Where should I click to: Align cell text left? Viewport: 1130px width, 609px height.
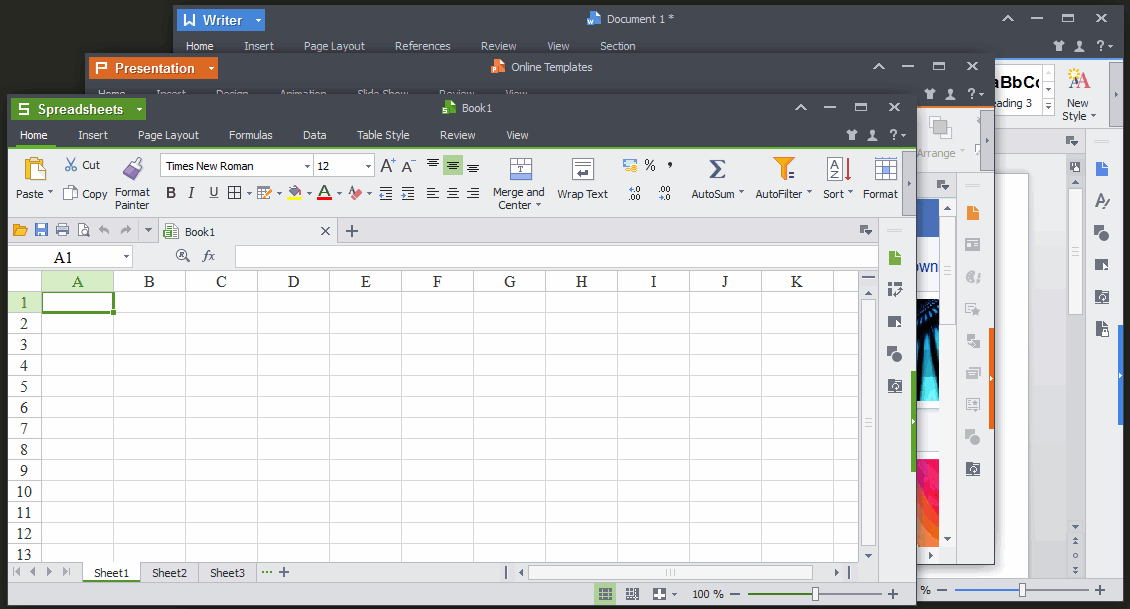click(432, 193)
